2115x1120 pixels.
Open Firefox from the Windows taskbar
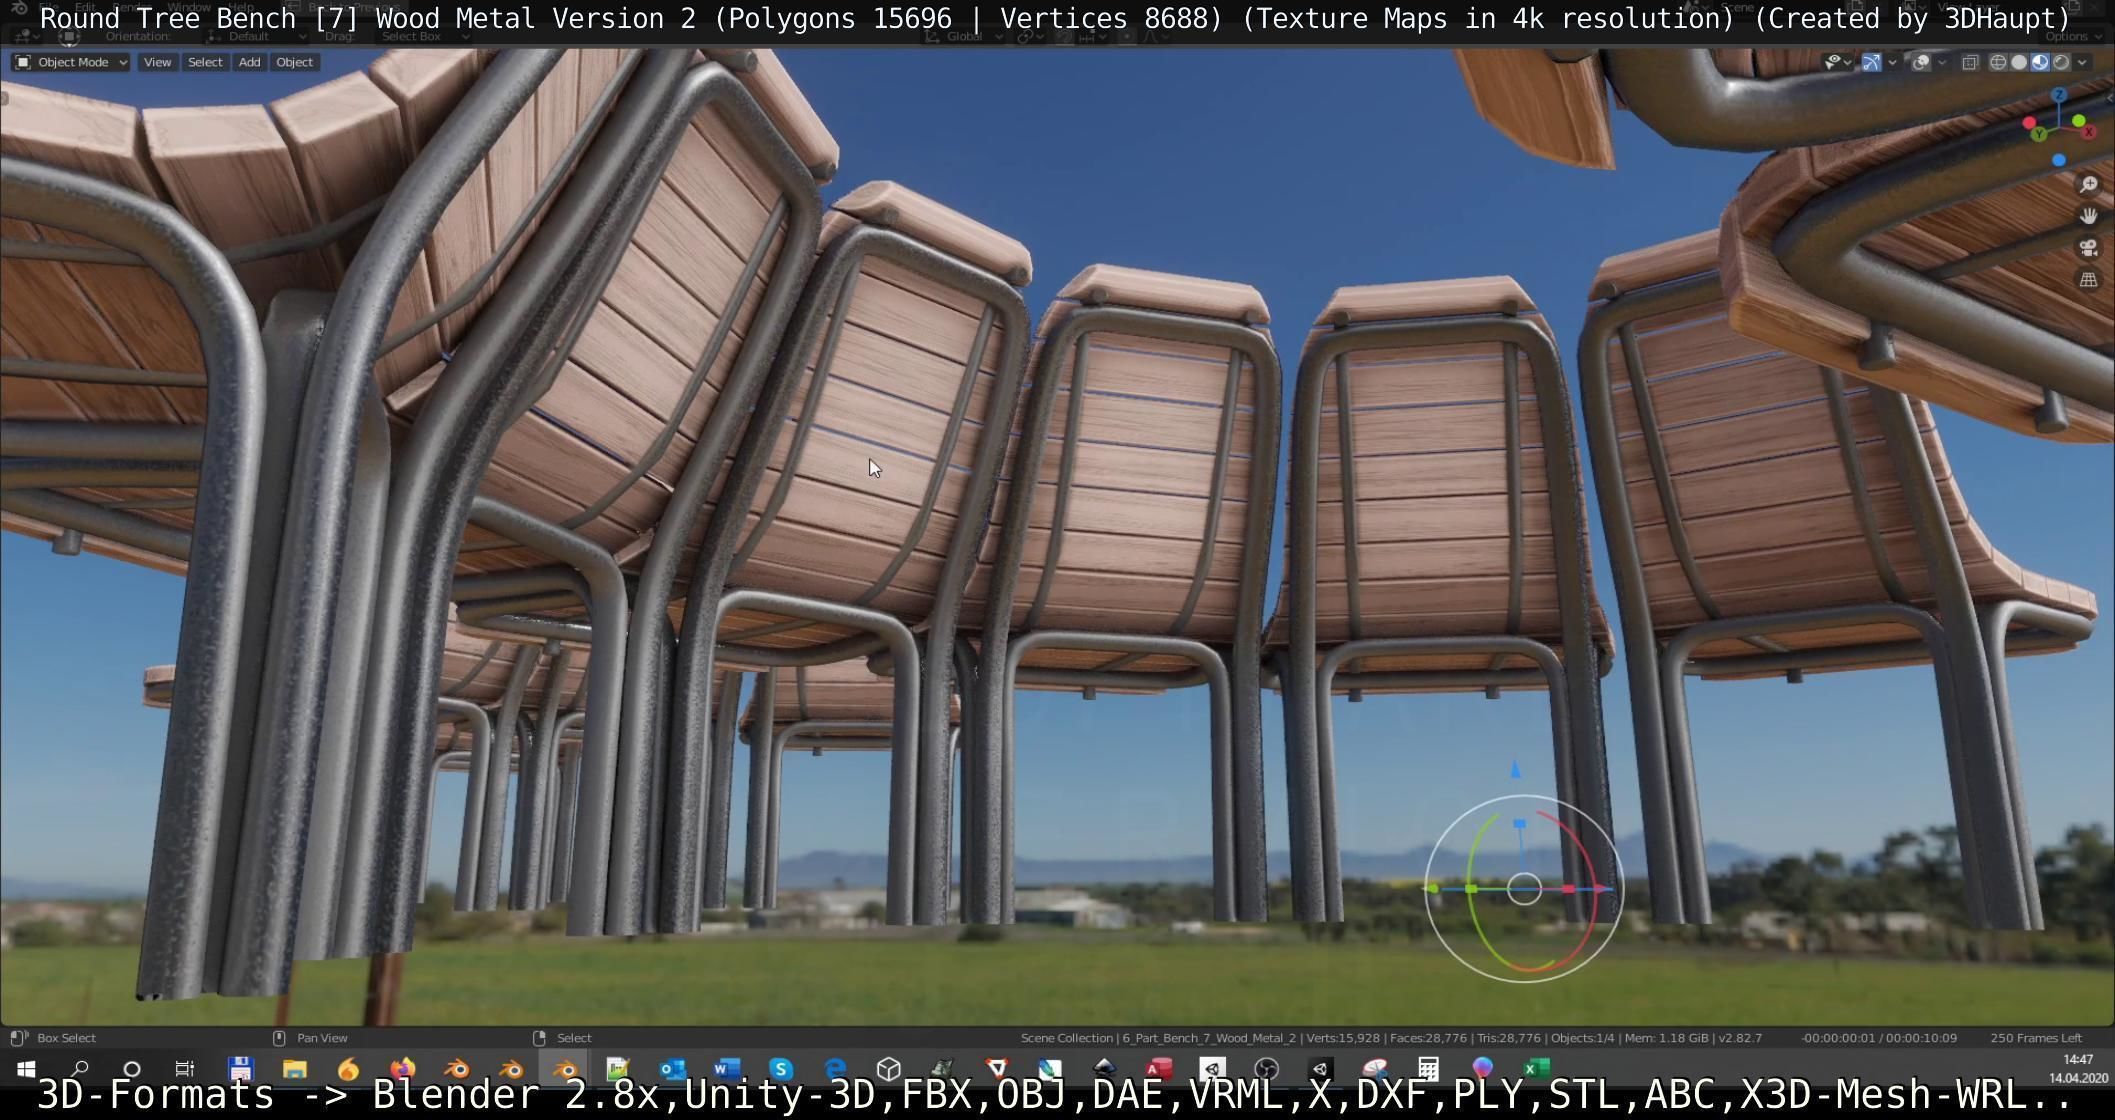tap(402, 1069)
